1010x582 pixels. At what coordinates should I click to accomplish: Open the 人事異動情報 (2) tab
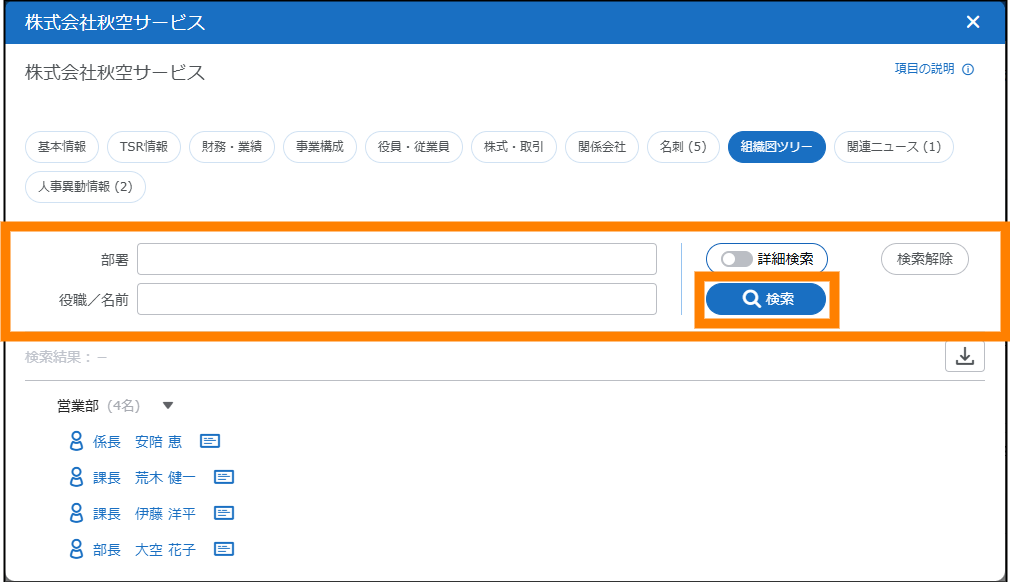click(x=85, y=186)
